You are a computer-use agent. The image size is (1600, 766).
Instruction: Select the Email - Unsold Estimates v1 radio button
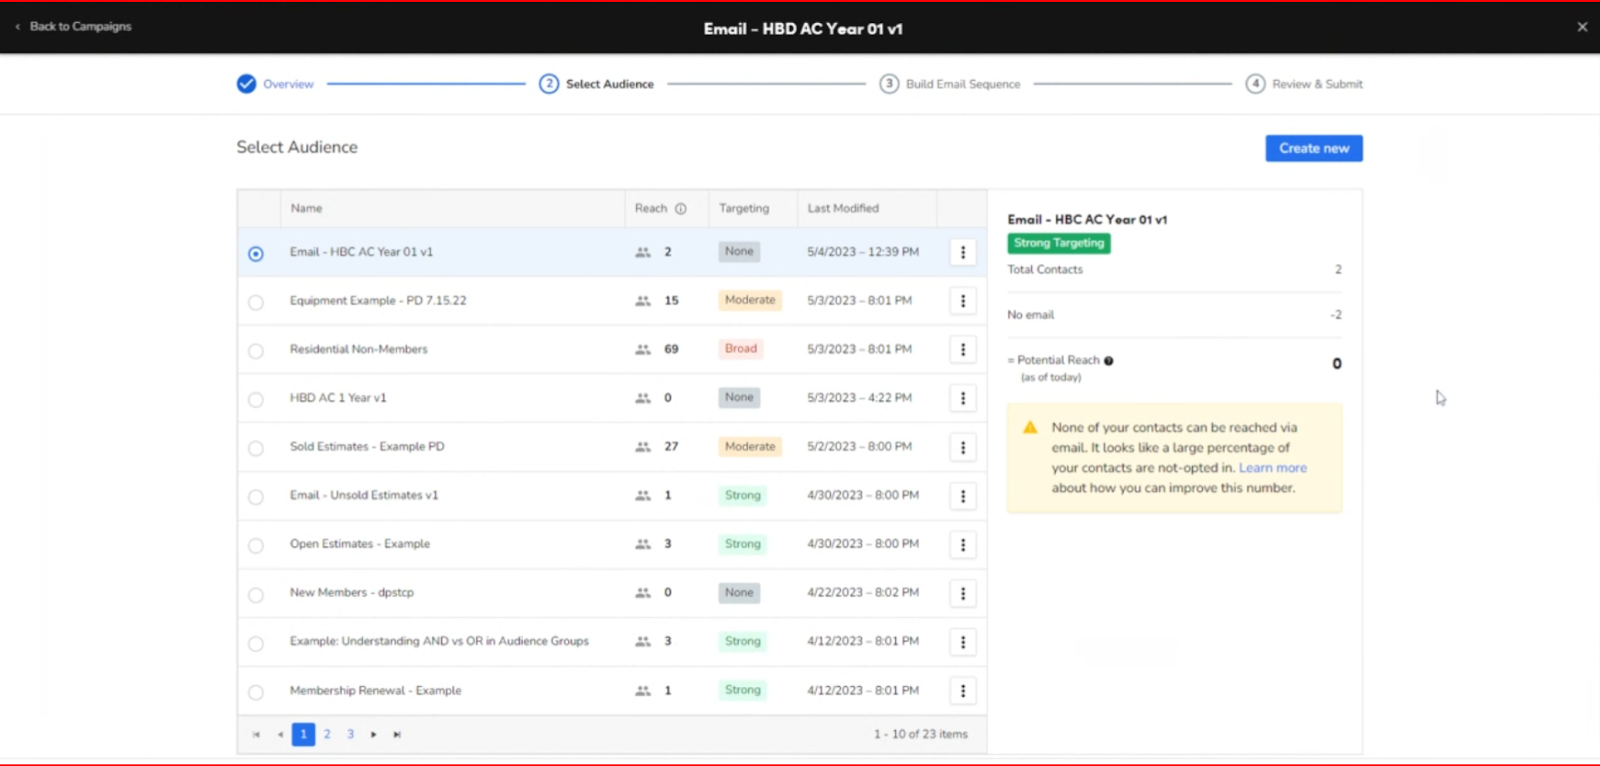[x=256, y=497]
